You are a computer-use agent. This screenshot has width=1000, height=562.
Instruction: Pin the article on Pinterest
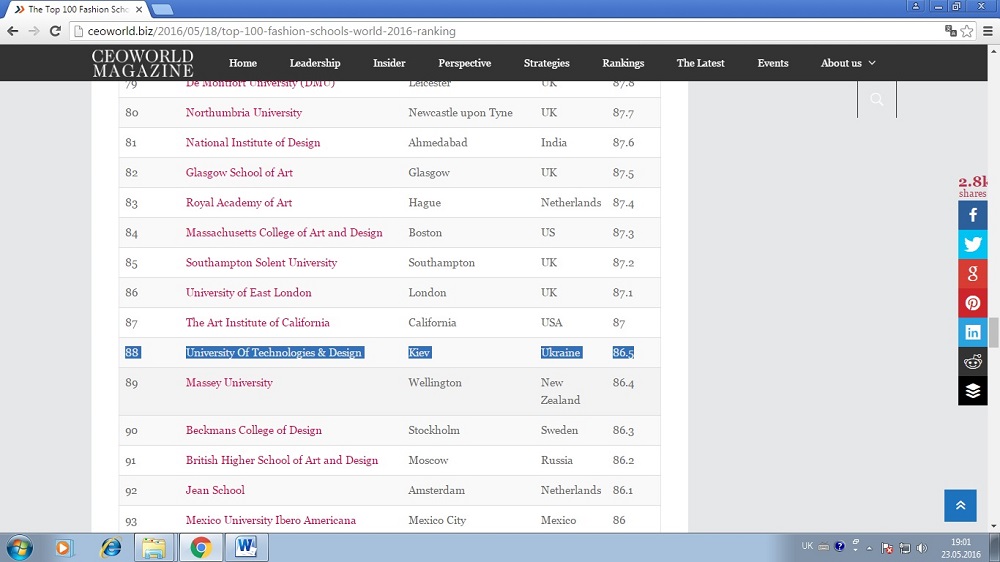973,303
